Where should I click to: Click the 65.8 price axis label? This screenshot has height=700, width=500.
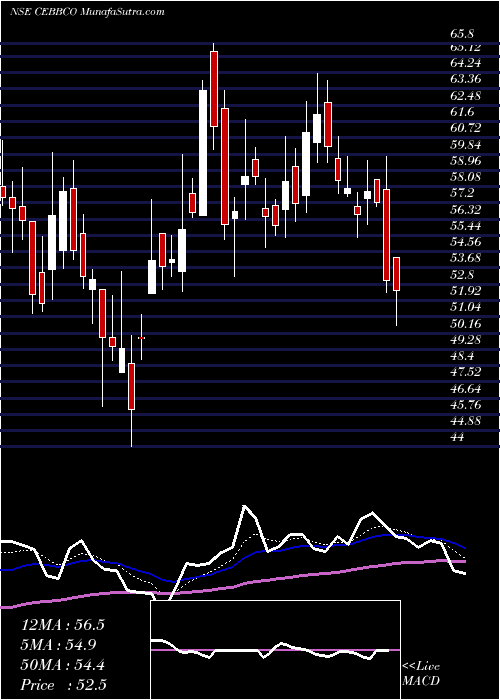[462, 34]
